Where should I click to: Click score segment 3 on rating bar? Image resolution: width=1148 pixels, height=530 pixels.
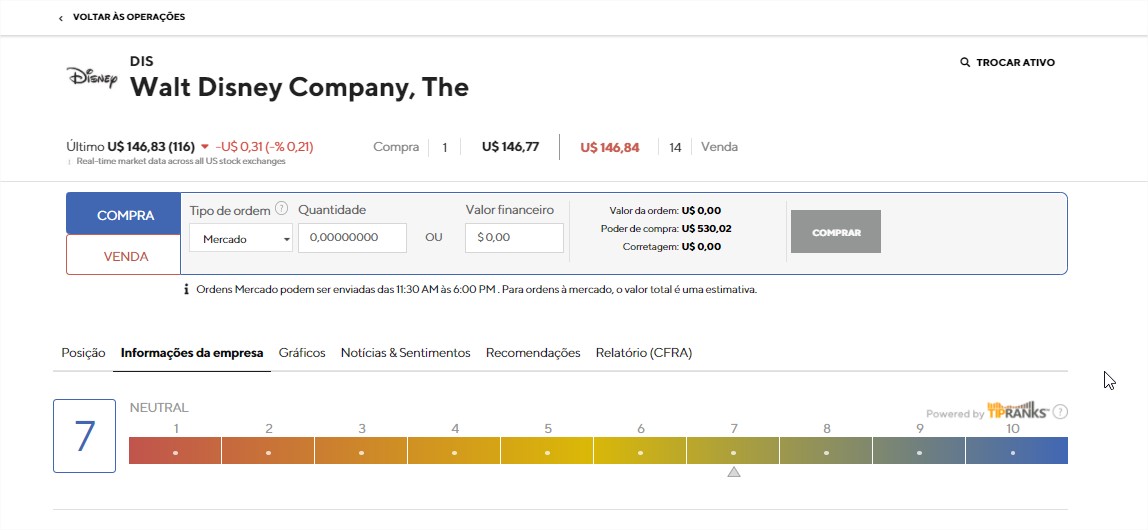pos(362,451)
